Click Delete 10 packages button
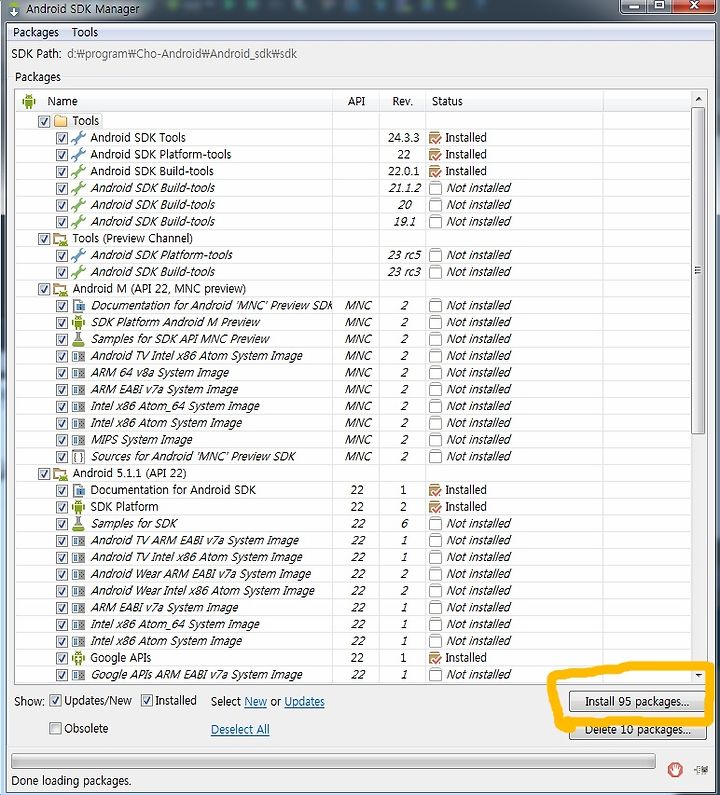The width and height of the screenshot is (720, 795). [x=637, y=730]
